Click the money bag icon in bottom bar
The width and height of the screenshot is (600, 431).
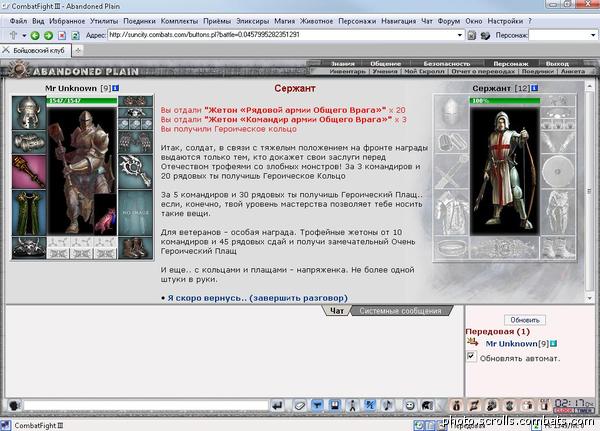[x=456, y=405]
